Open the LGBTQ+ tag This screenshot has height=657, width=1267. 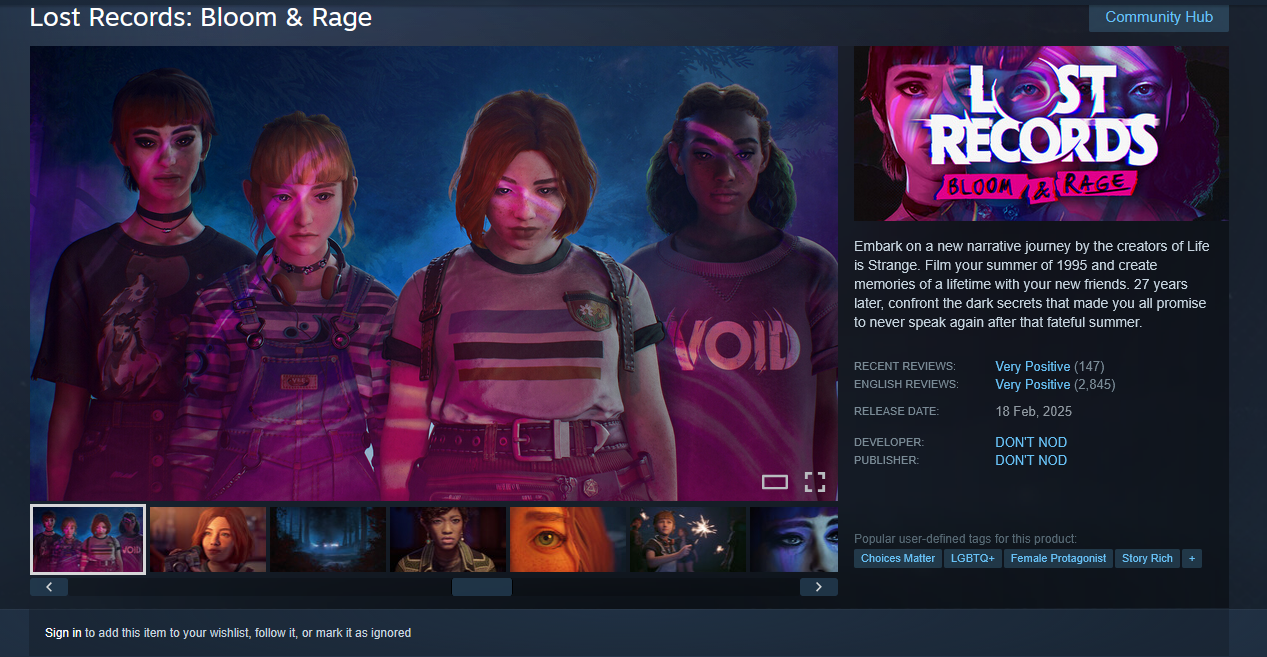973,558
